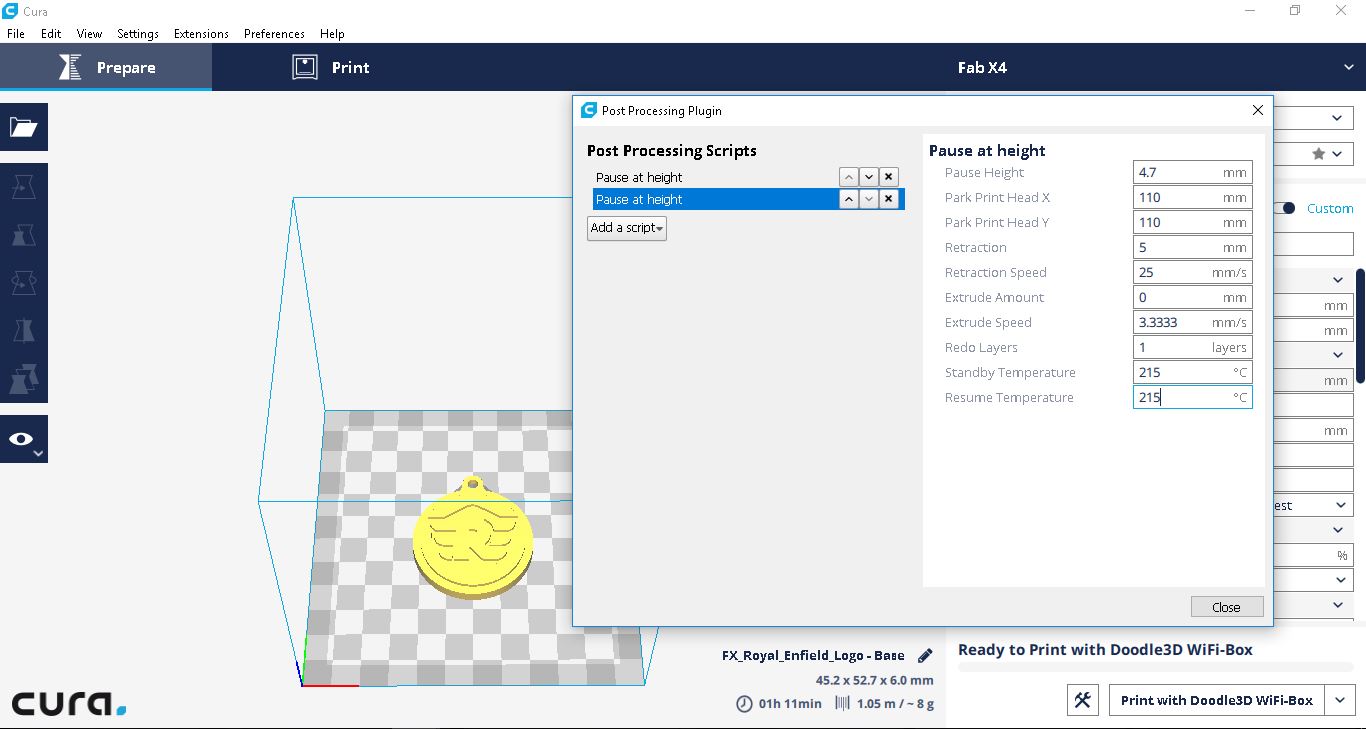Select the Move tool in the left toolbar
The image size is (1366, 729).
coord(23,187)
